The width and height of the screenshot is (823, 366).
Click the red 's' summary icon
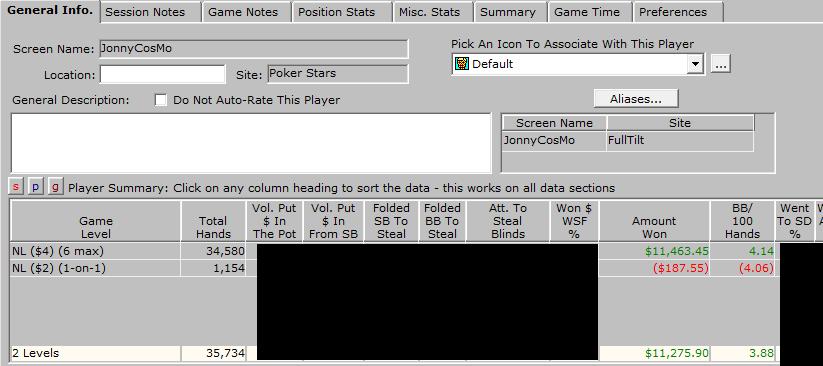coord(16,186)
